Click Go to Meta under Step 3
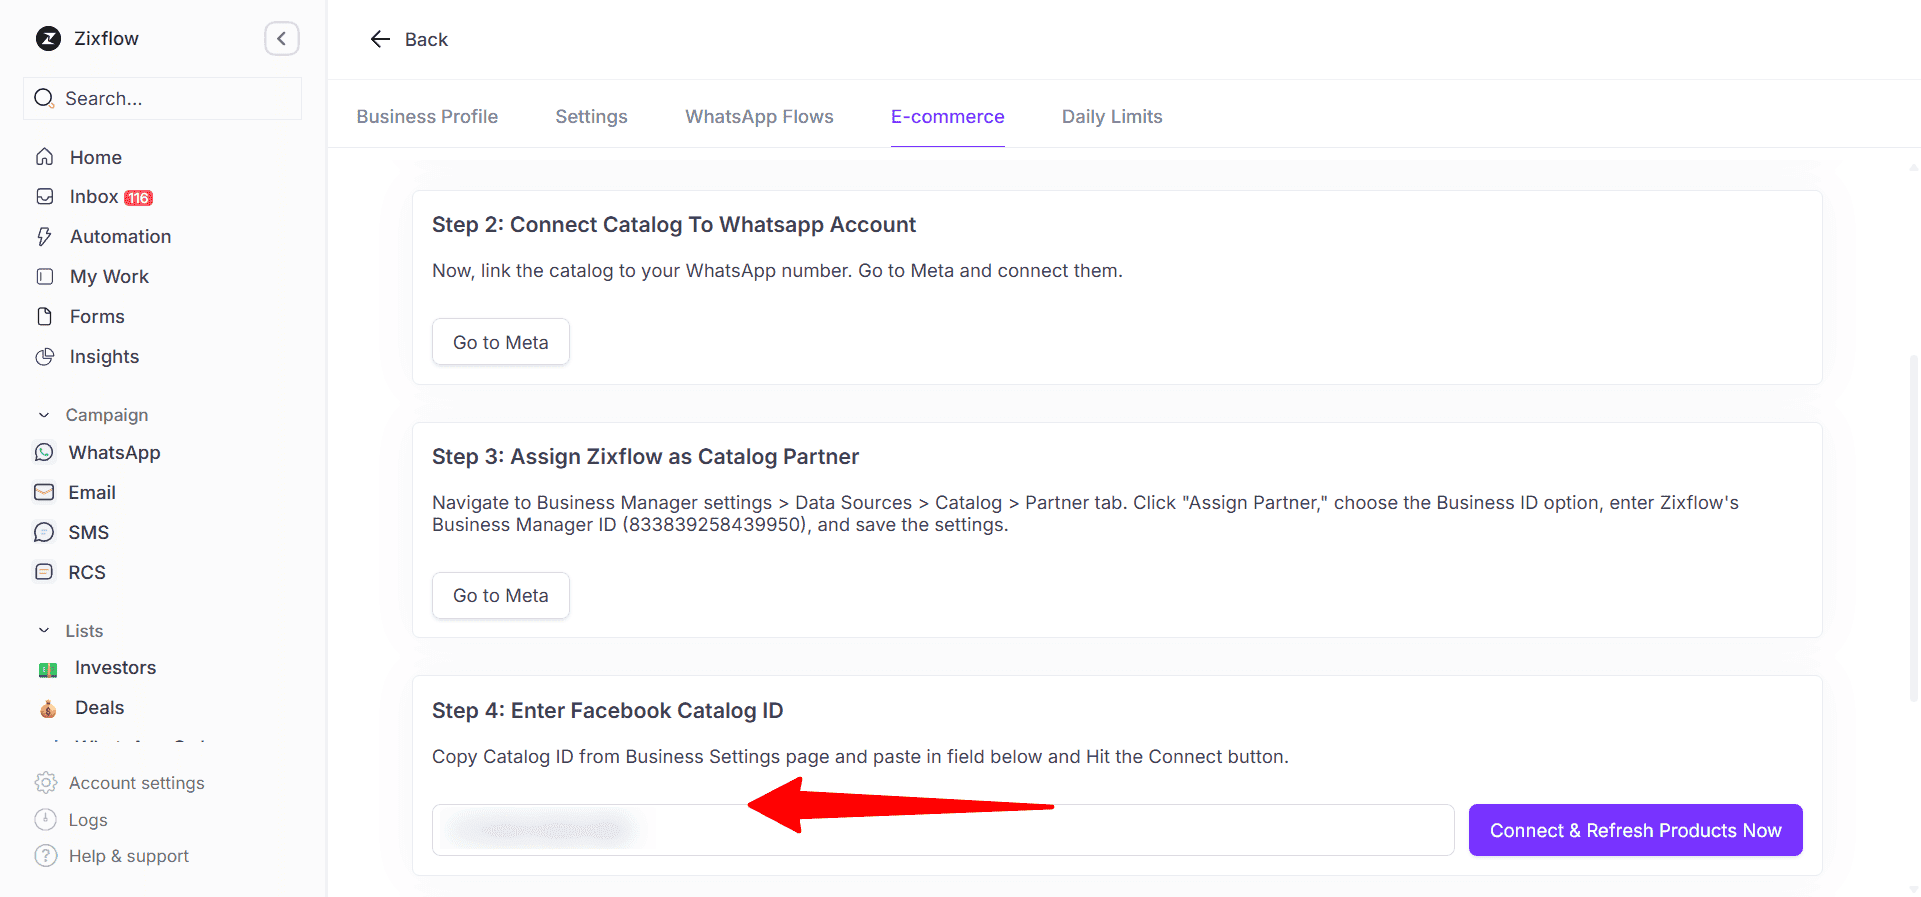The height and width of the screenshot is (897, 1921). pos(501,595)
